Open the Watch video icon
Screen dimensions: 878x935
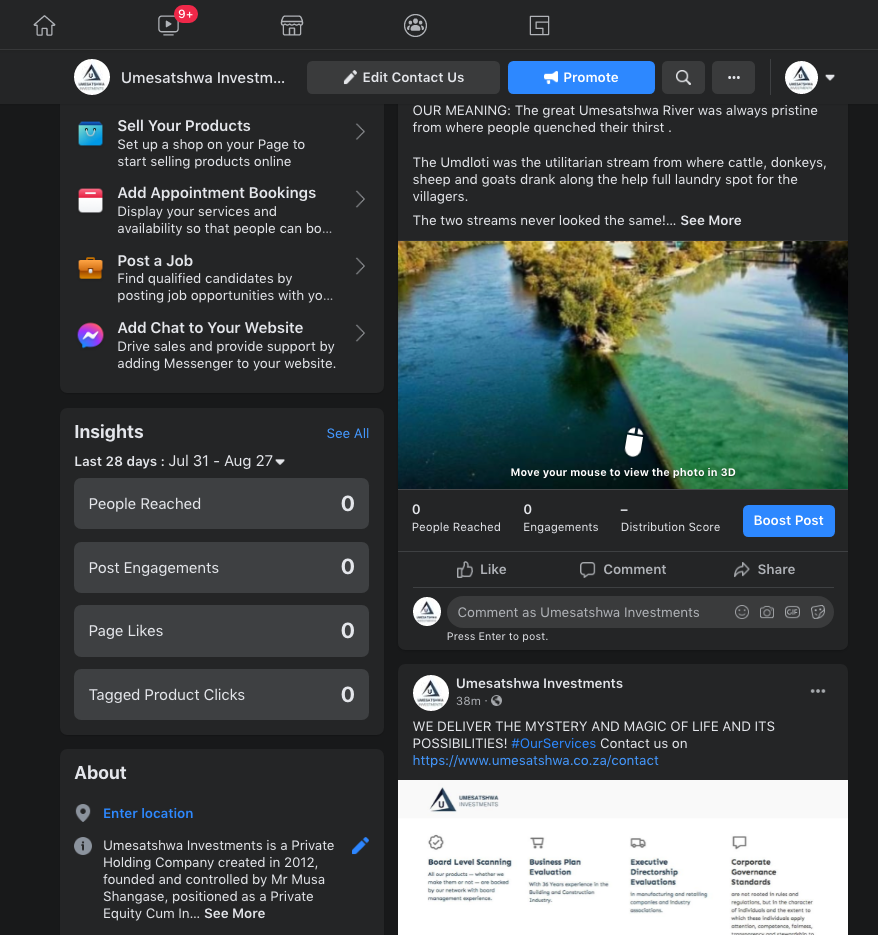click(168, 26)
